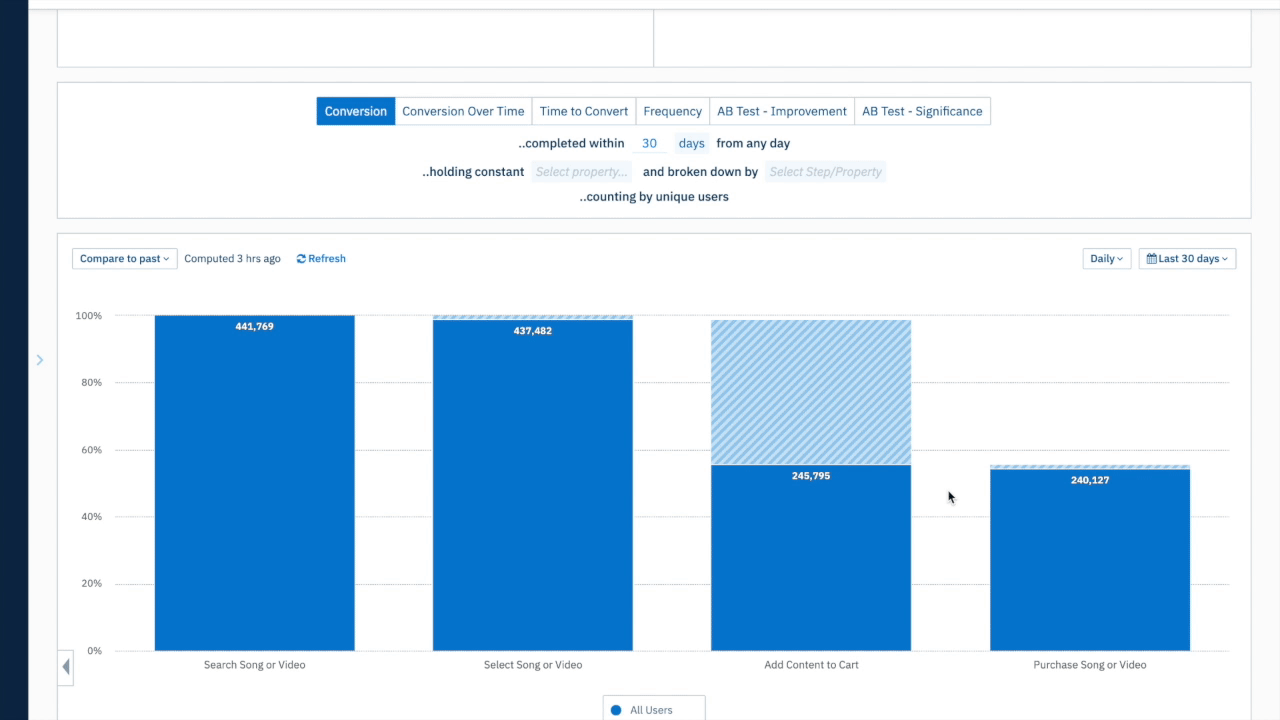Viewport: 1280px width, 720px height.
Task: Switch to the Conversion Over Time tab
Action: click(x=463, y=111)
